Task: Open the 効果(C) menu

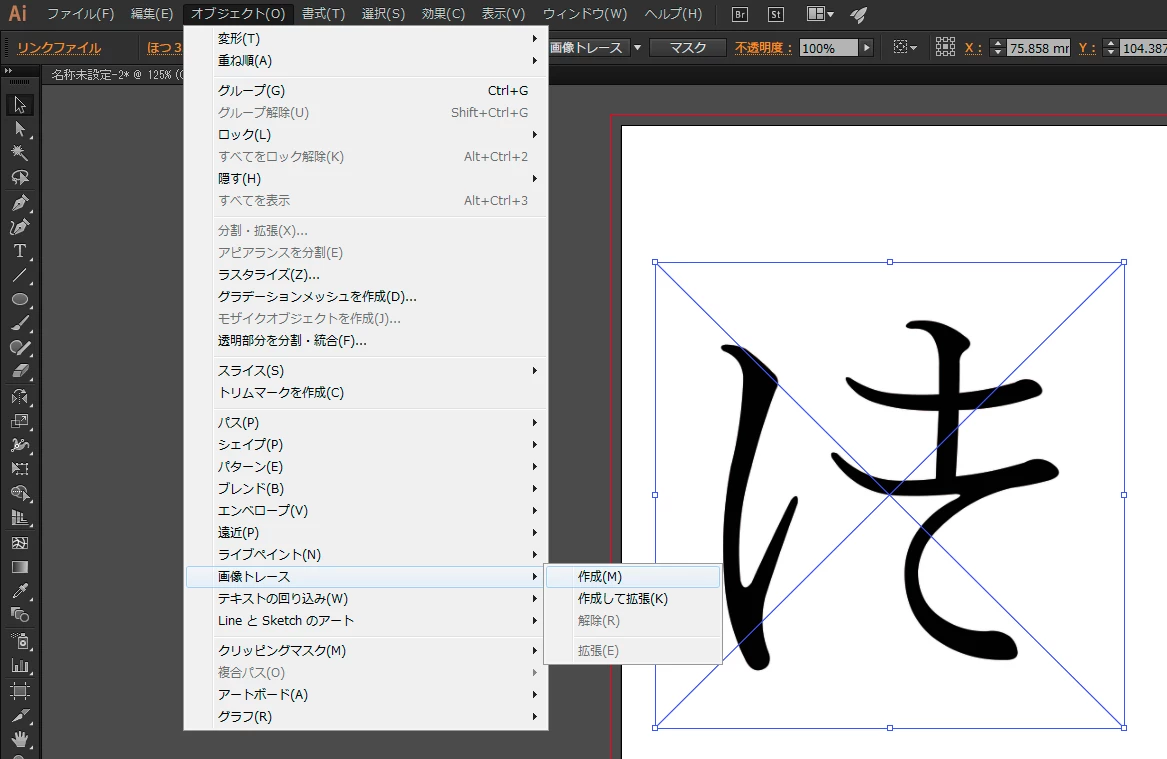Action: tap(443, 14)
